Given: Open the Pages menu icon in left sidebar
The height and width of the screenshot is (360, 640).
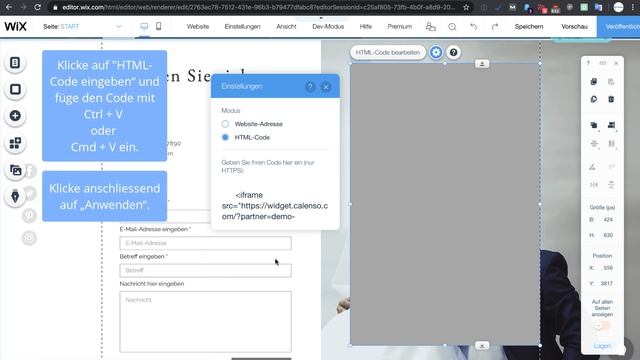Looking at the screenshot, I should pyautogui.click(x=15, y=62).
